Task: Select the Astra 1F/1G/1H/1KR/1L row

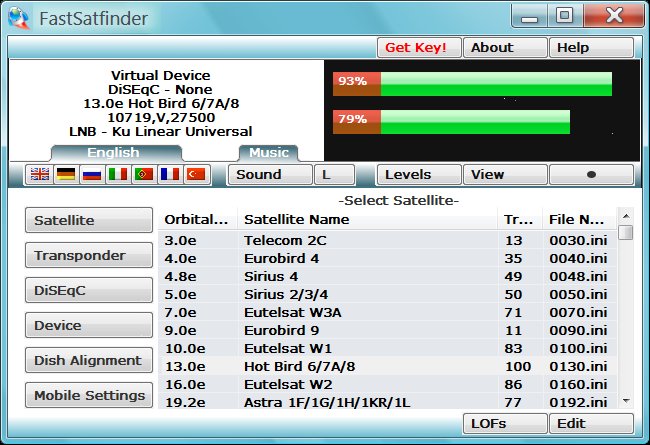Action: [x=388, y=402]
